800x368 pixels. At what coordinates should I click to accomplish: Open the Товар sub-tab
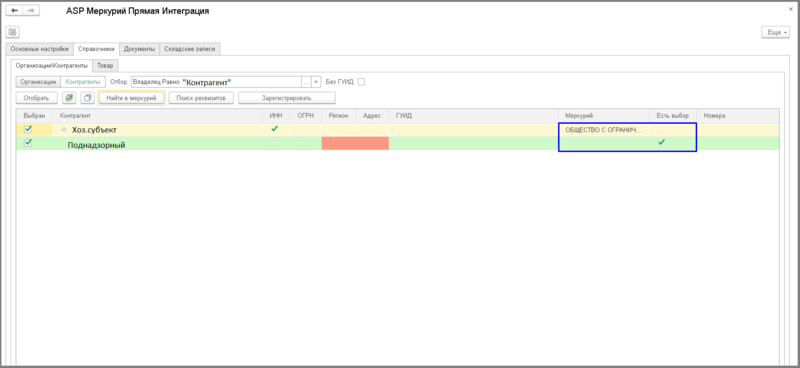pos(105,65)
